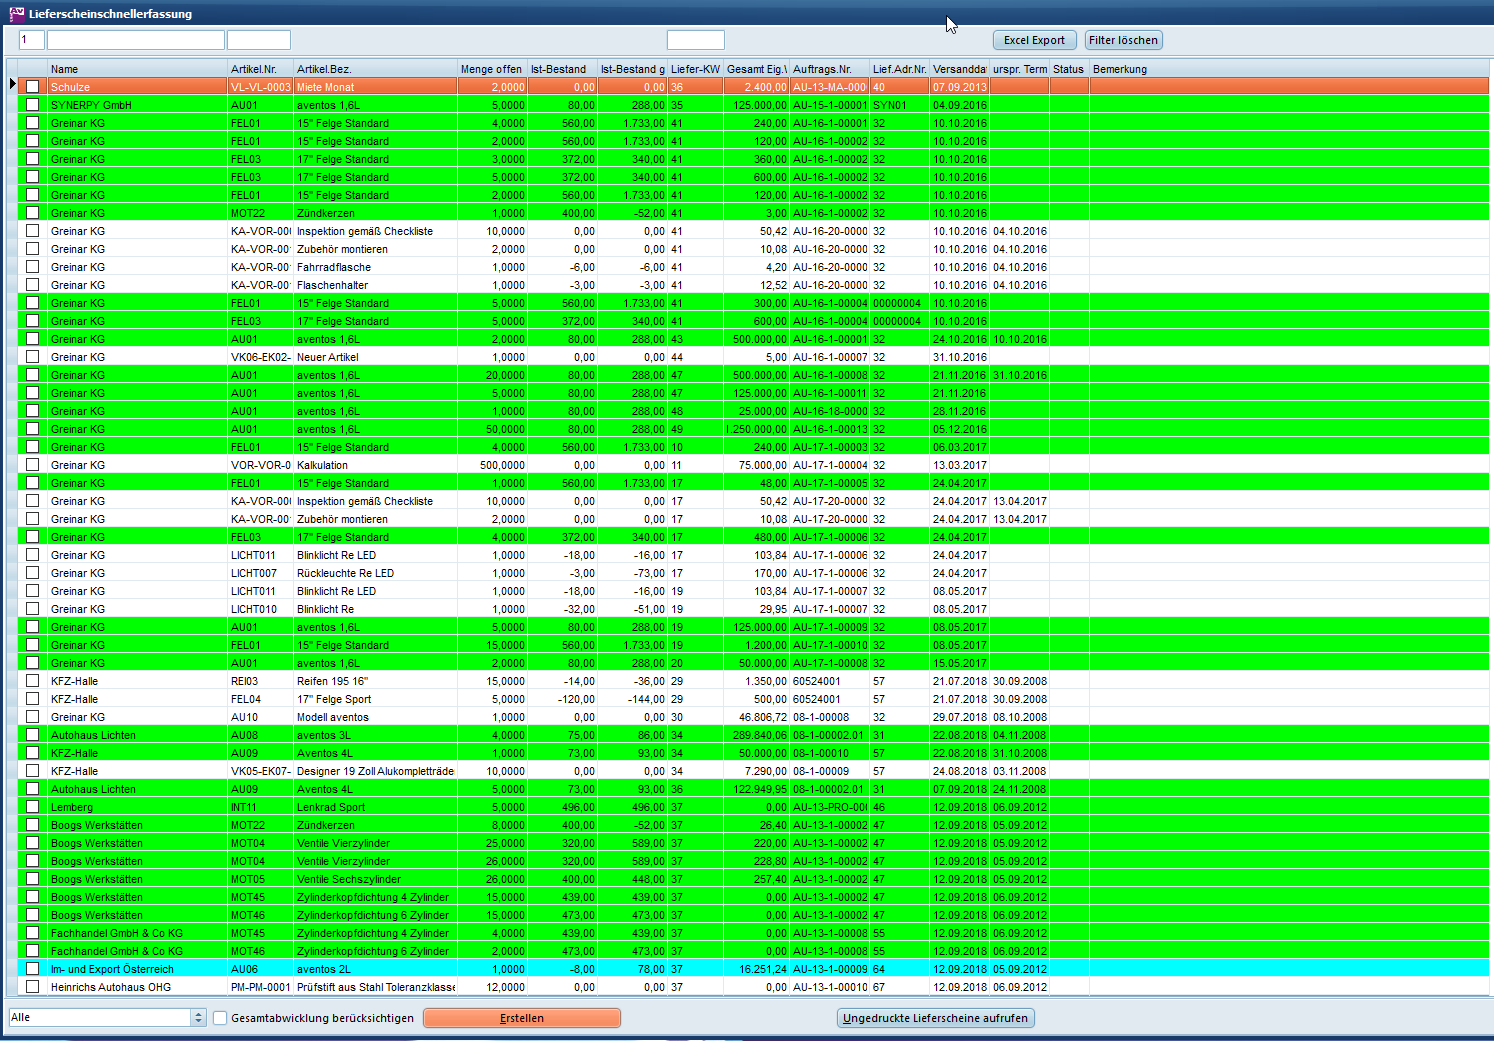Focus the name filter input field

[135, 40]
